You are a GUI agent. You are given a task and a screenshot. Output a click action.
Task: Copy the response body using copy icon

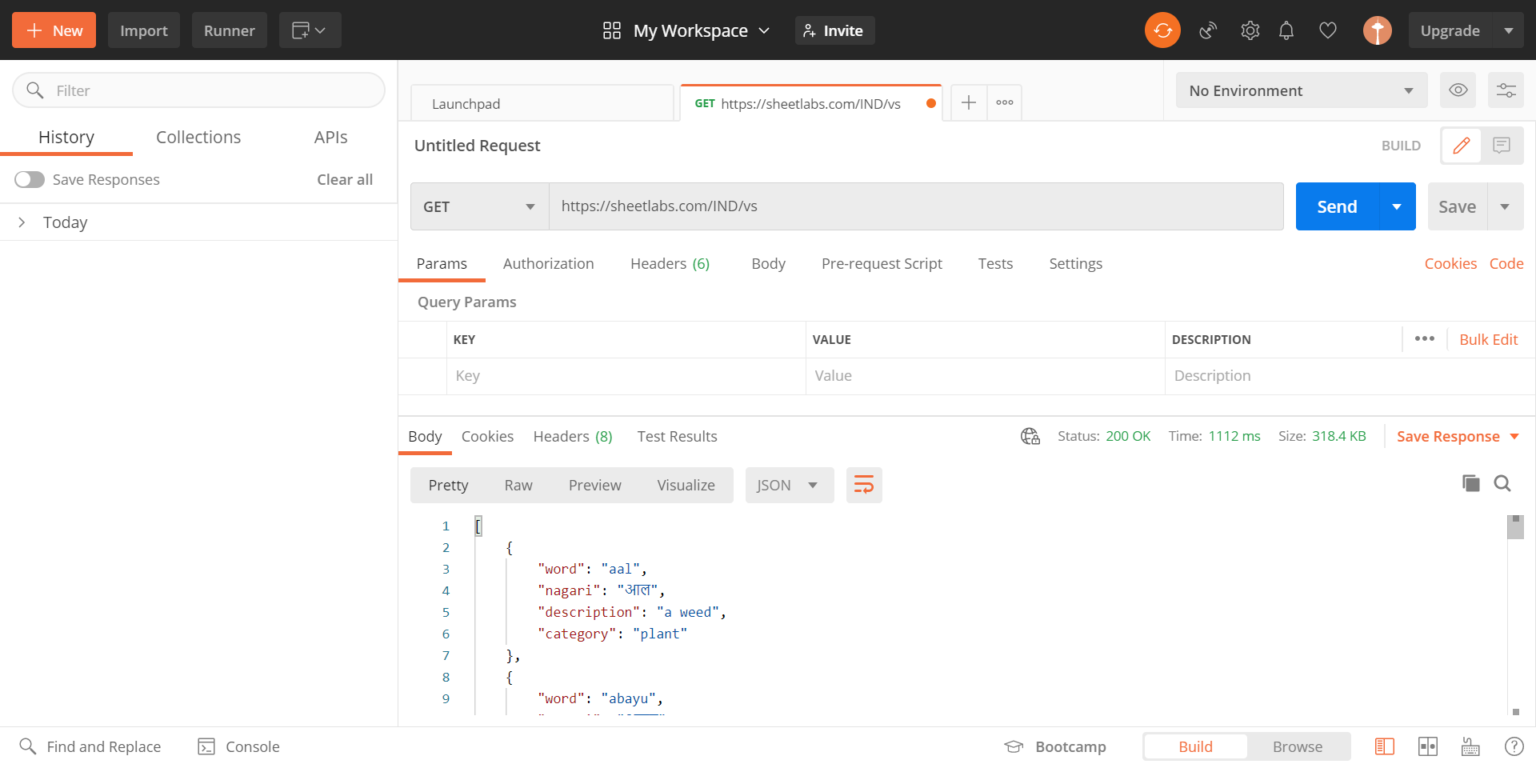point(1471,483)
